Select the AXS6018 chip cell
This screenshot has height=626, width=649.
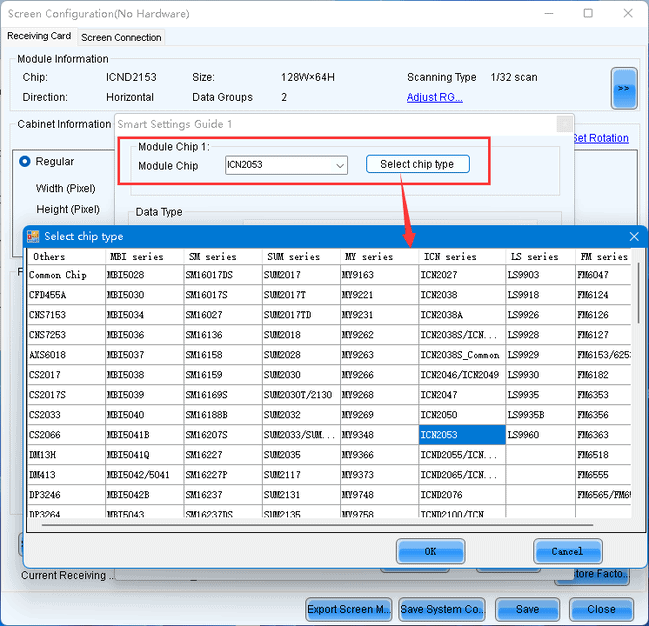click(x=66, y=355)
